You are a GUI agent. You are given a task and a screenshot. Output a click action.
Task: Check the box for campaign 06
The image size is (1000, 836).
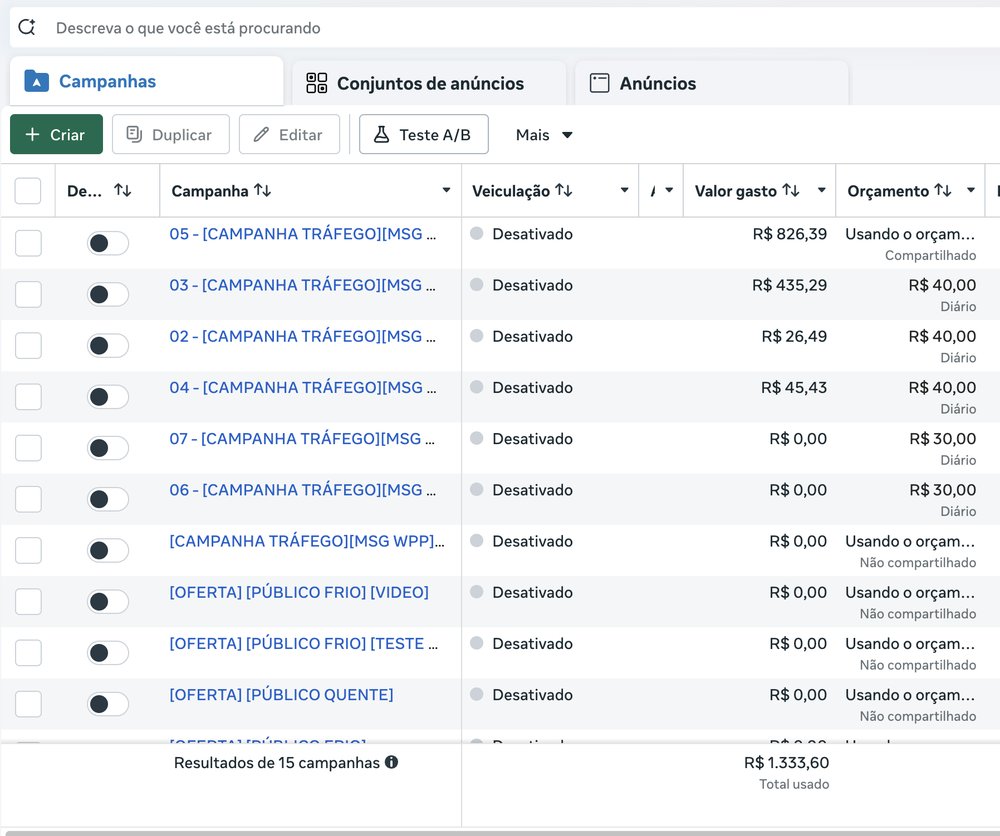pos(28,499)
